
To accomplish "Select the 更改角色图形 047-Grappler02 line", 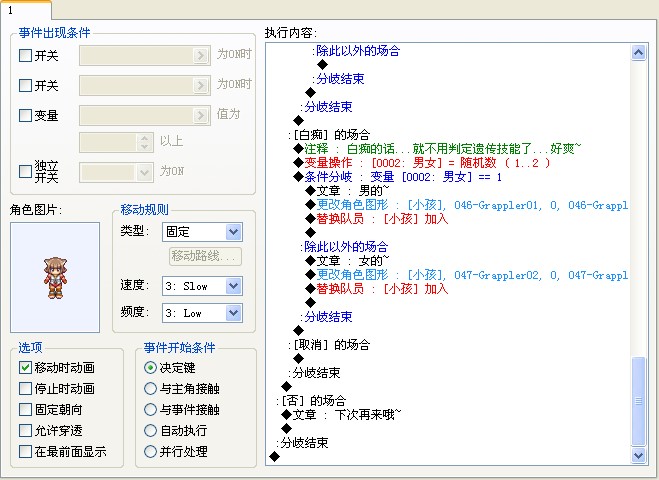I will pyautogui.click(x=467, y=275).
